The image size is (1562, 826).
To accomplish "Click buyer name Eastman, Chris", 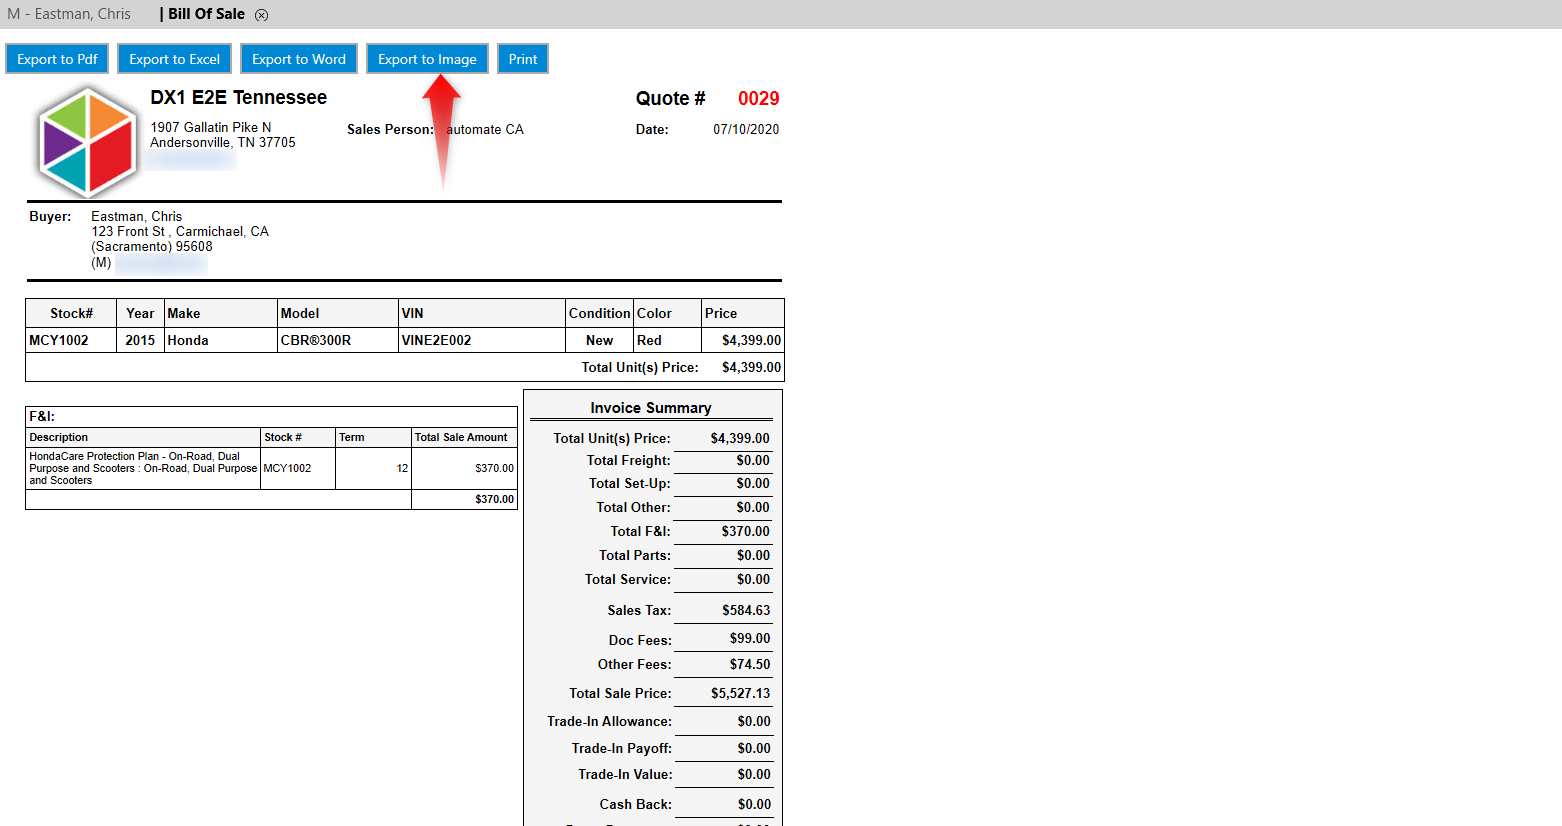I will click(137, 216).
